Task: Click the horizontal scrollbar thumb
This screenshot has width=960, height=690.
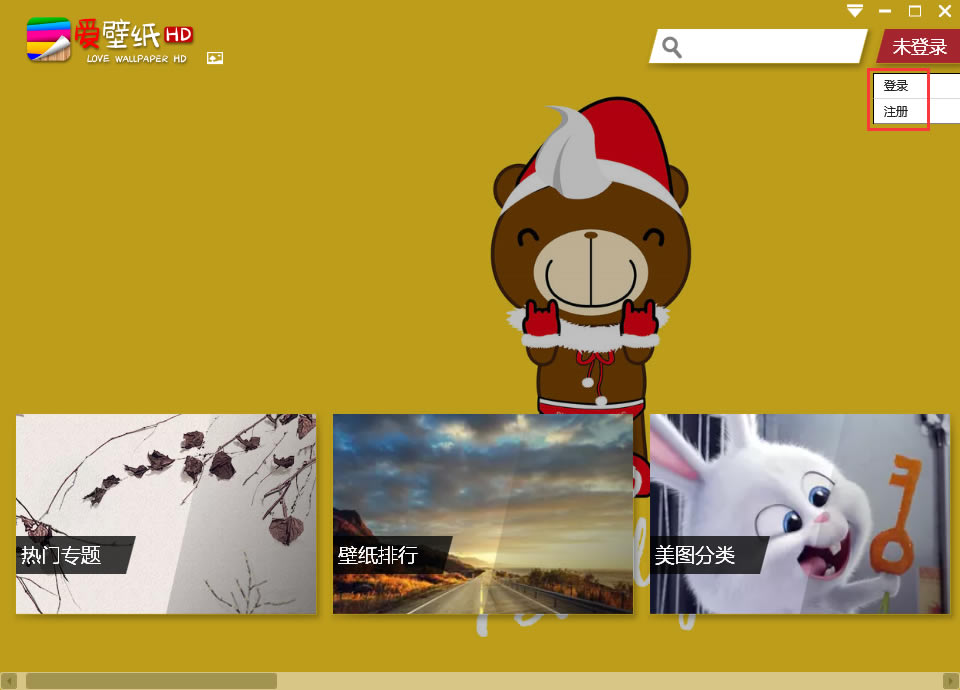Action: (x=151, y=681)
